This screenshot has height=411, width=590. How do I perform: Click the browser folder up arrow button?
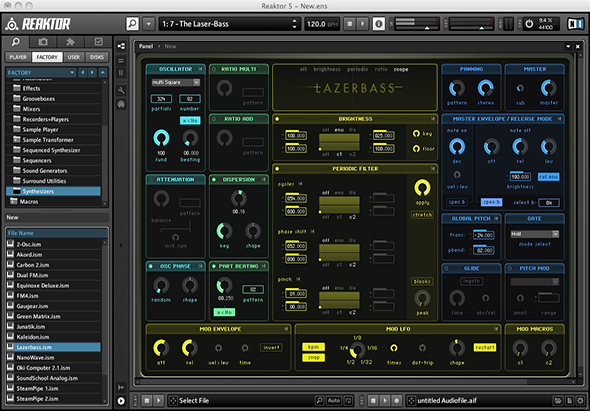pos(103,73)
